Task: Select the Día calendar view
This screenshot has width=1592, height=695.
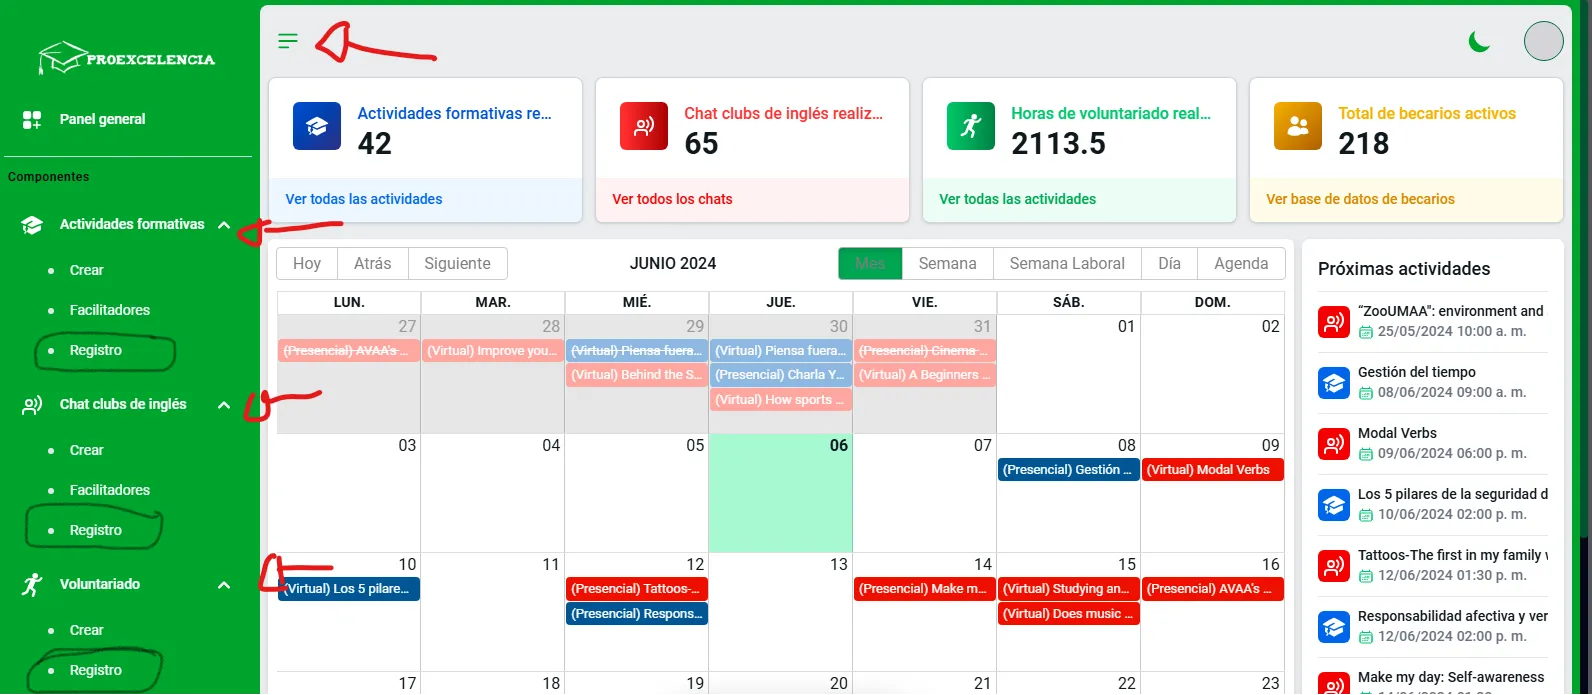Action: (x=1169, y=264)
